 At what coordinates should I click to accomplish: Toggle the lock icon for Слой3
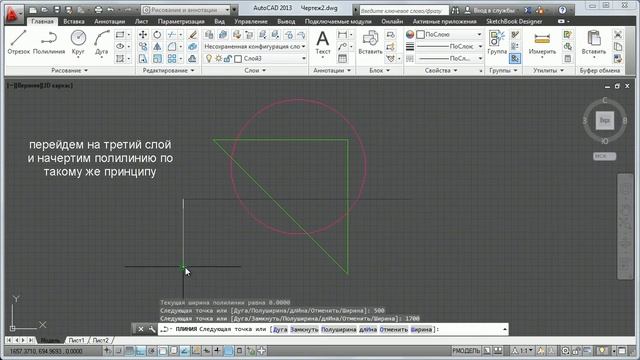(x=228, y=59)
